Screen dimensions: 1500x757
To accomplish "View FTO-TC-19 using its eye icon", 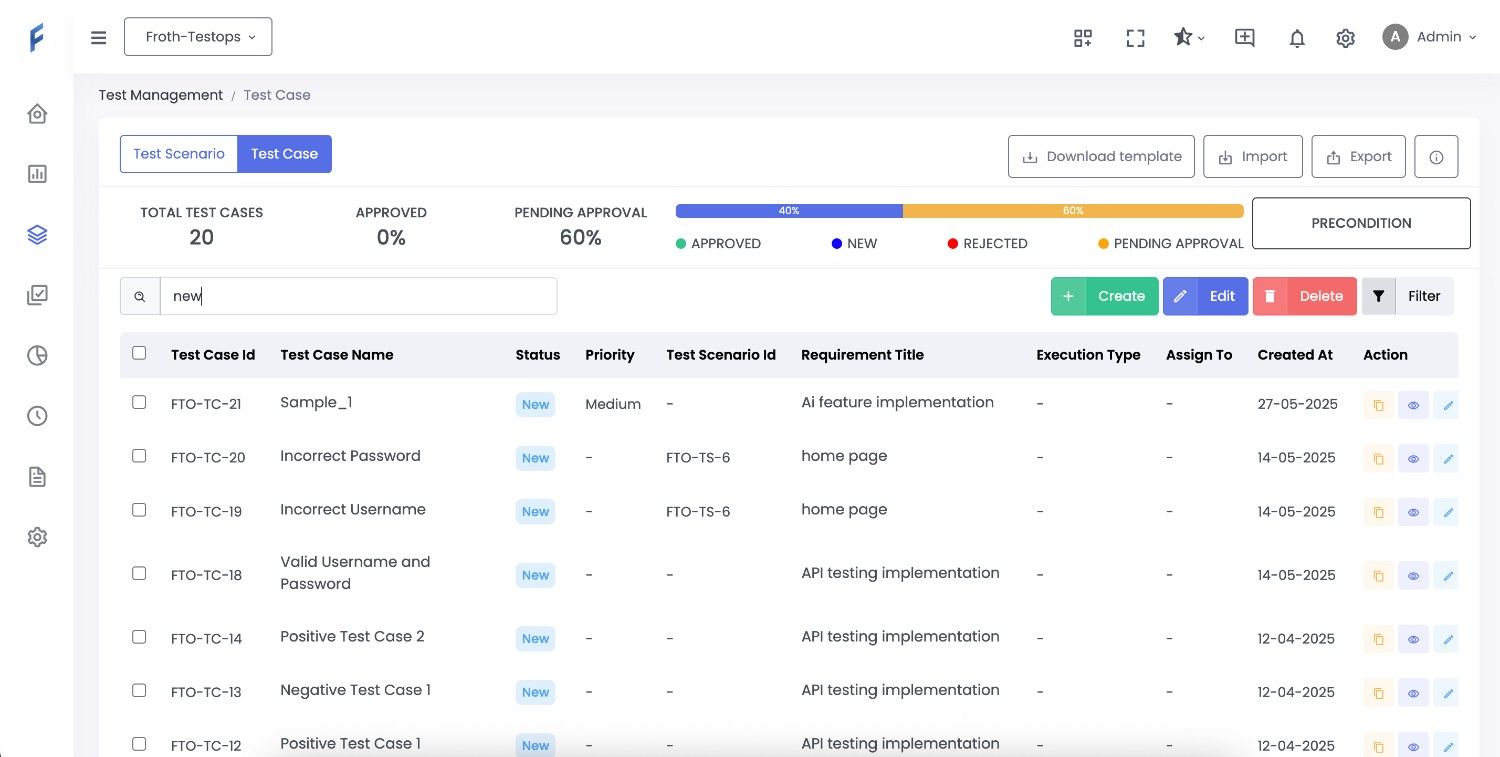I will click(x=1413, y=512).
